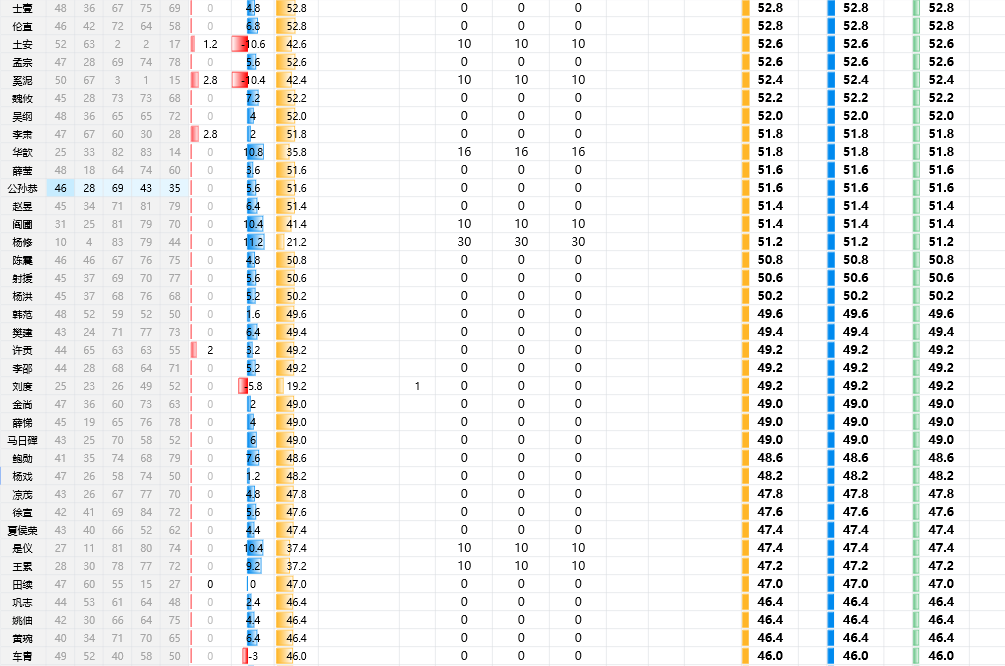Select the name cell 马日磾

coord(22,440)
